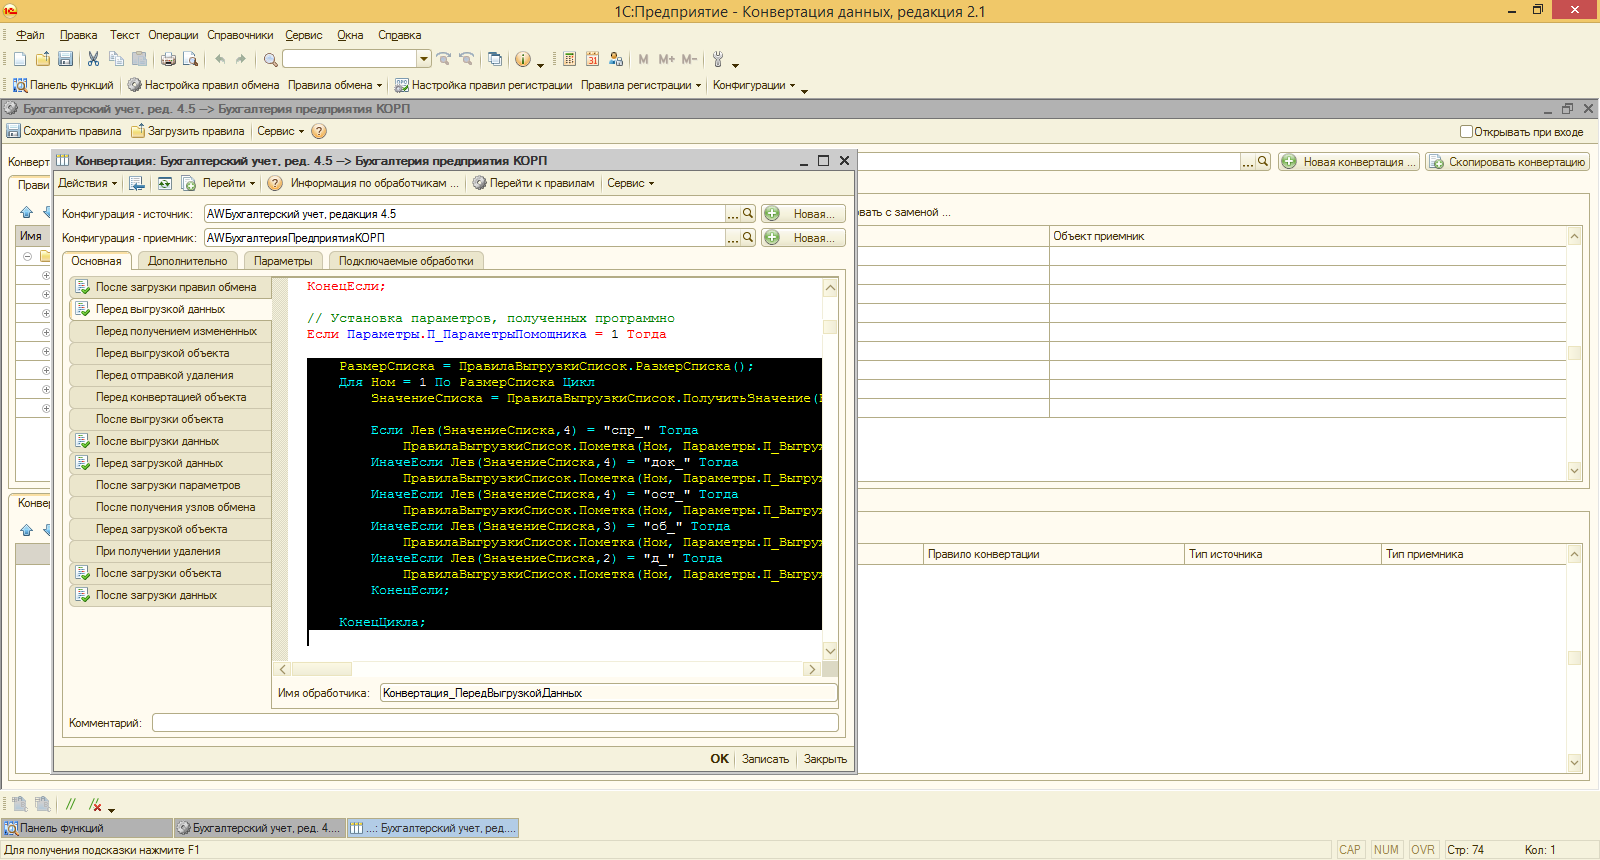Click the OK button in the conversion dialog
The width and height of the screenshot is (1600, 860).
point(720,759)
